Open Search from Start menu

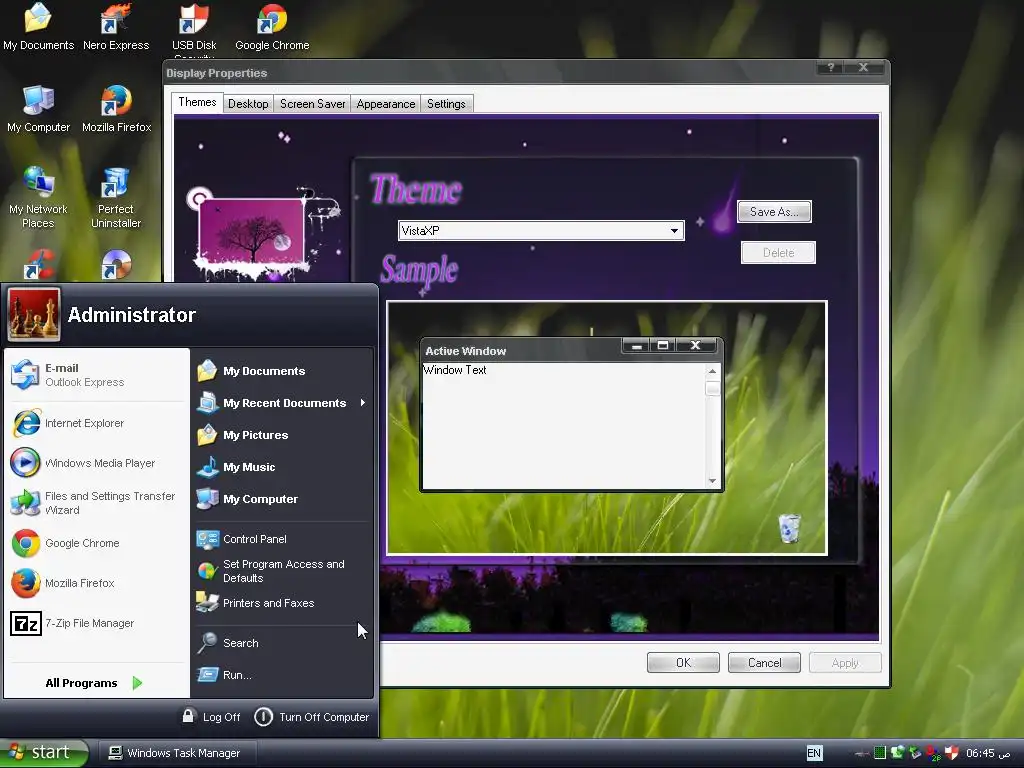click(x=283, y=643)
